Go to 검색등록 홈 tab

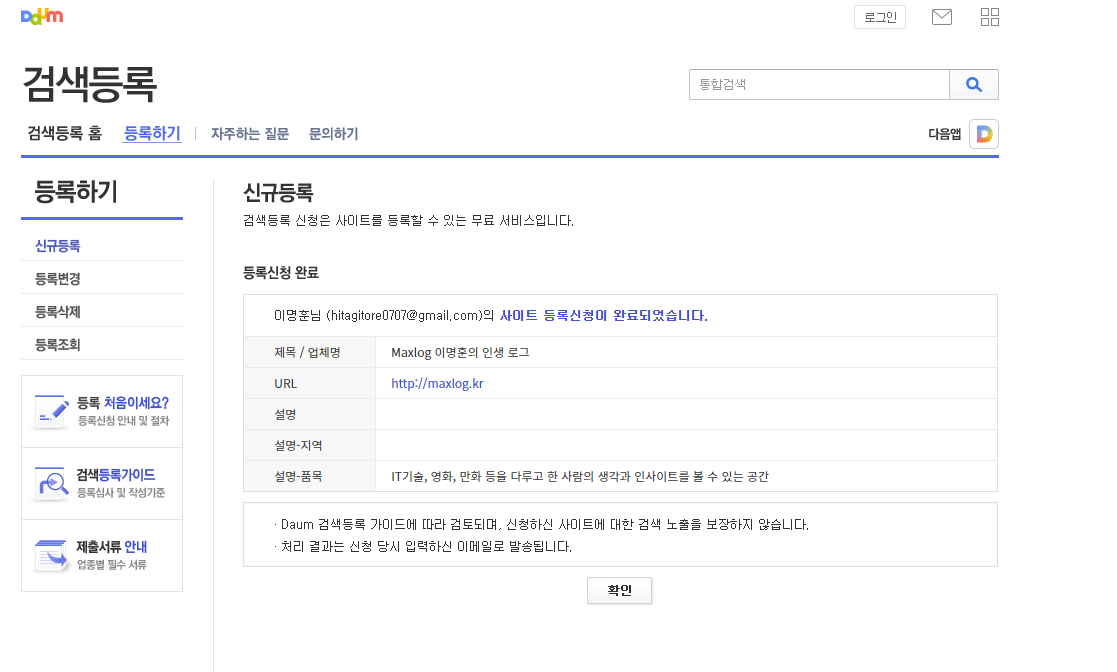point(64,133)
